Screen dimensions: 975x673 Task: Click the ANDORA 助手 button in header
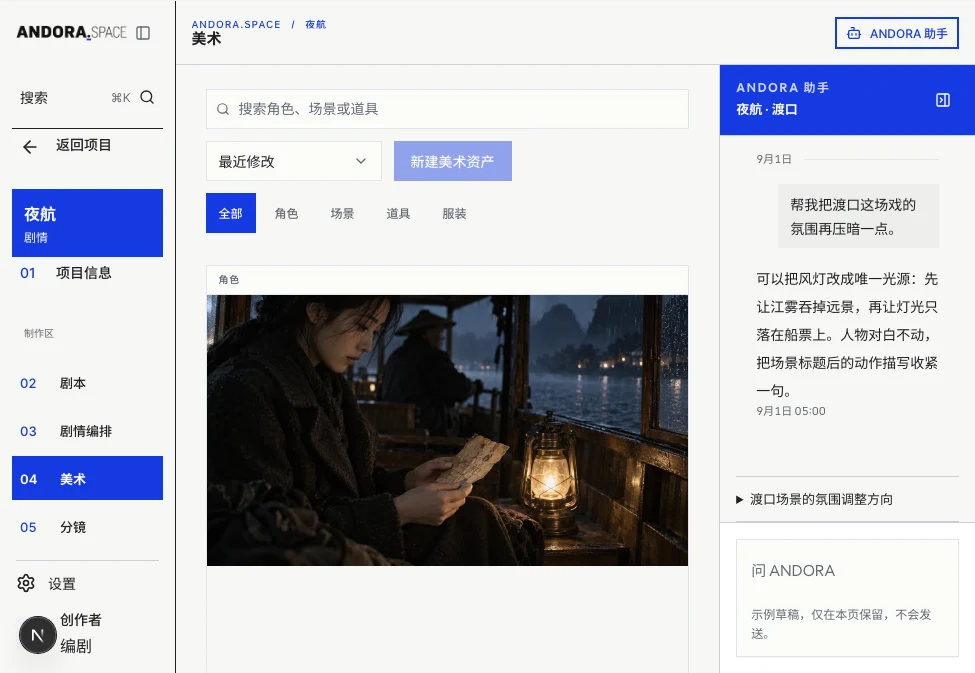point(897,33)
